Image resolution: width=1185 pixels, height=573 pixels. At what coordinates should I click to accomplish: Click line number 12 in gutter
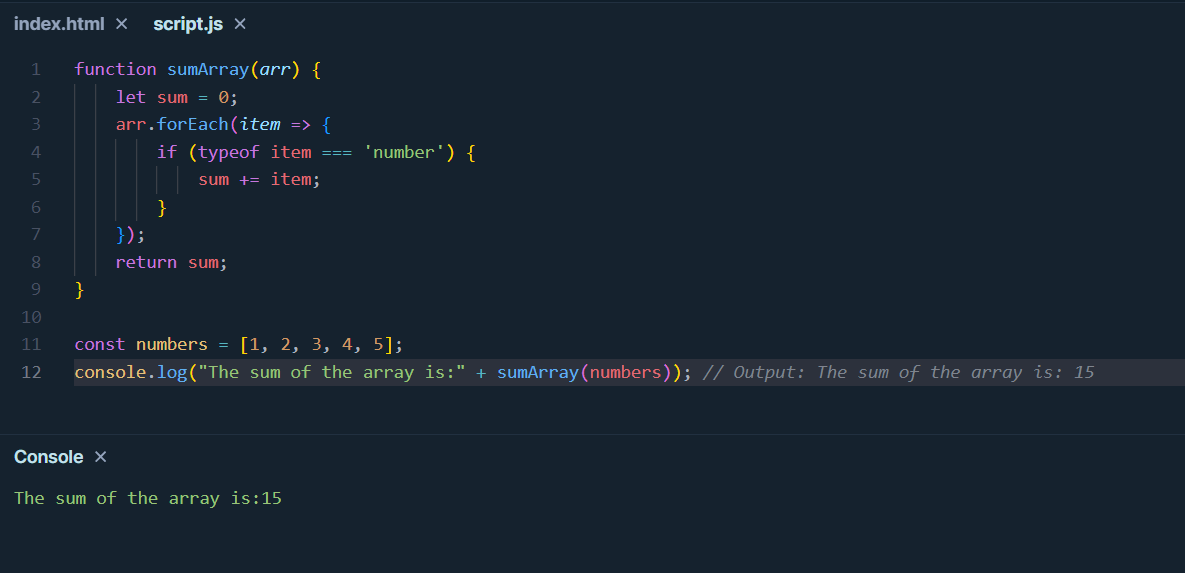(x=32, y=372)
